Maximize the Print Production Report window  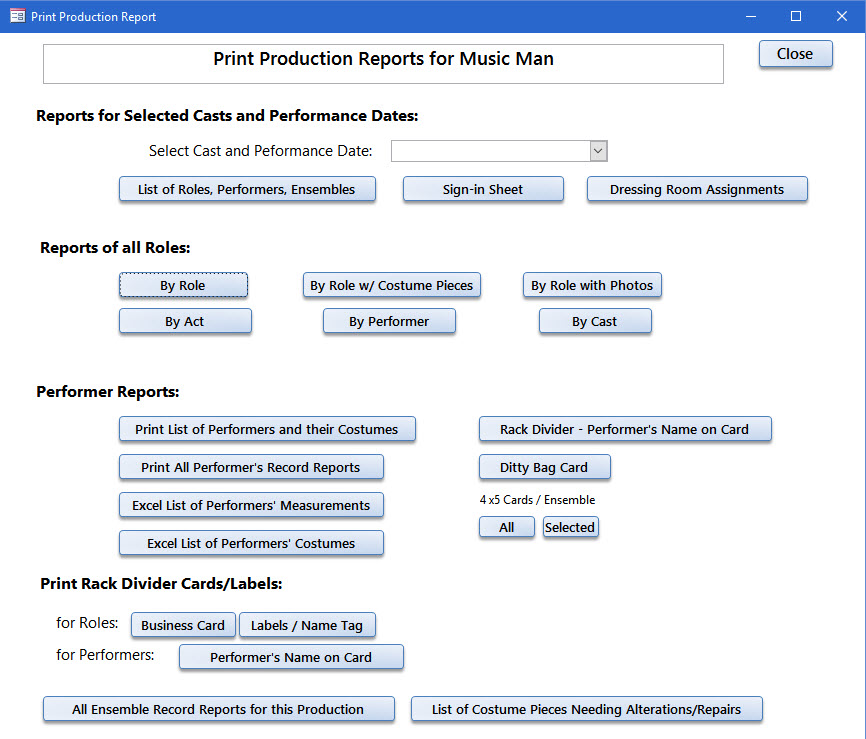pos(796,16)
